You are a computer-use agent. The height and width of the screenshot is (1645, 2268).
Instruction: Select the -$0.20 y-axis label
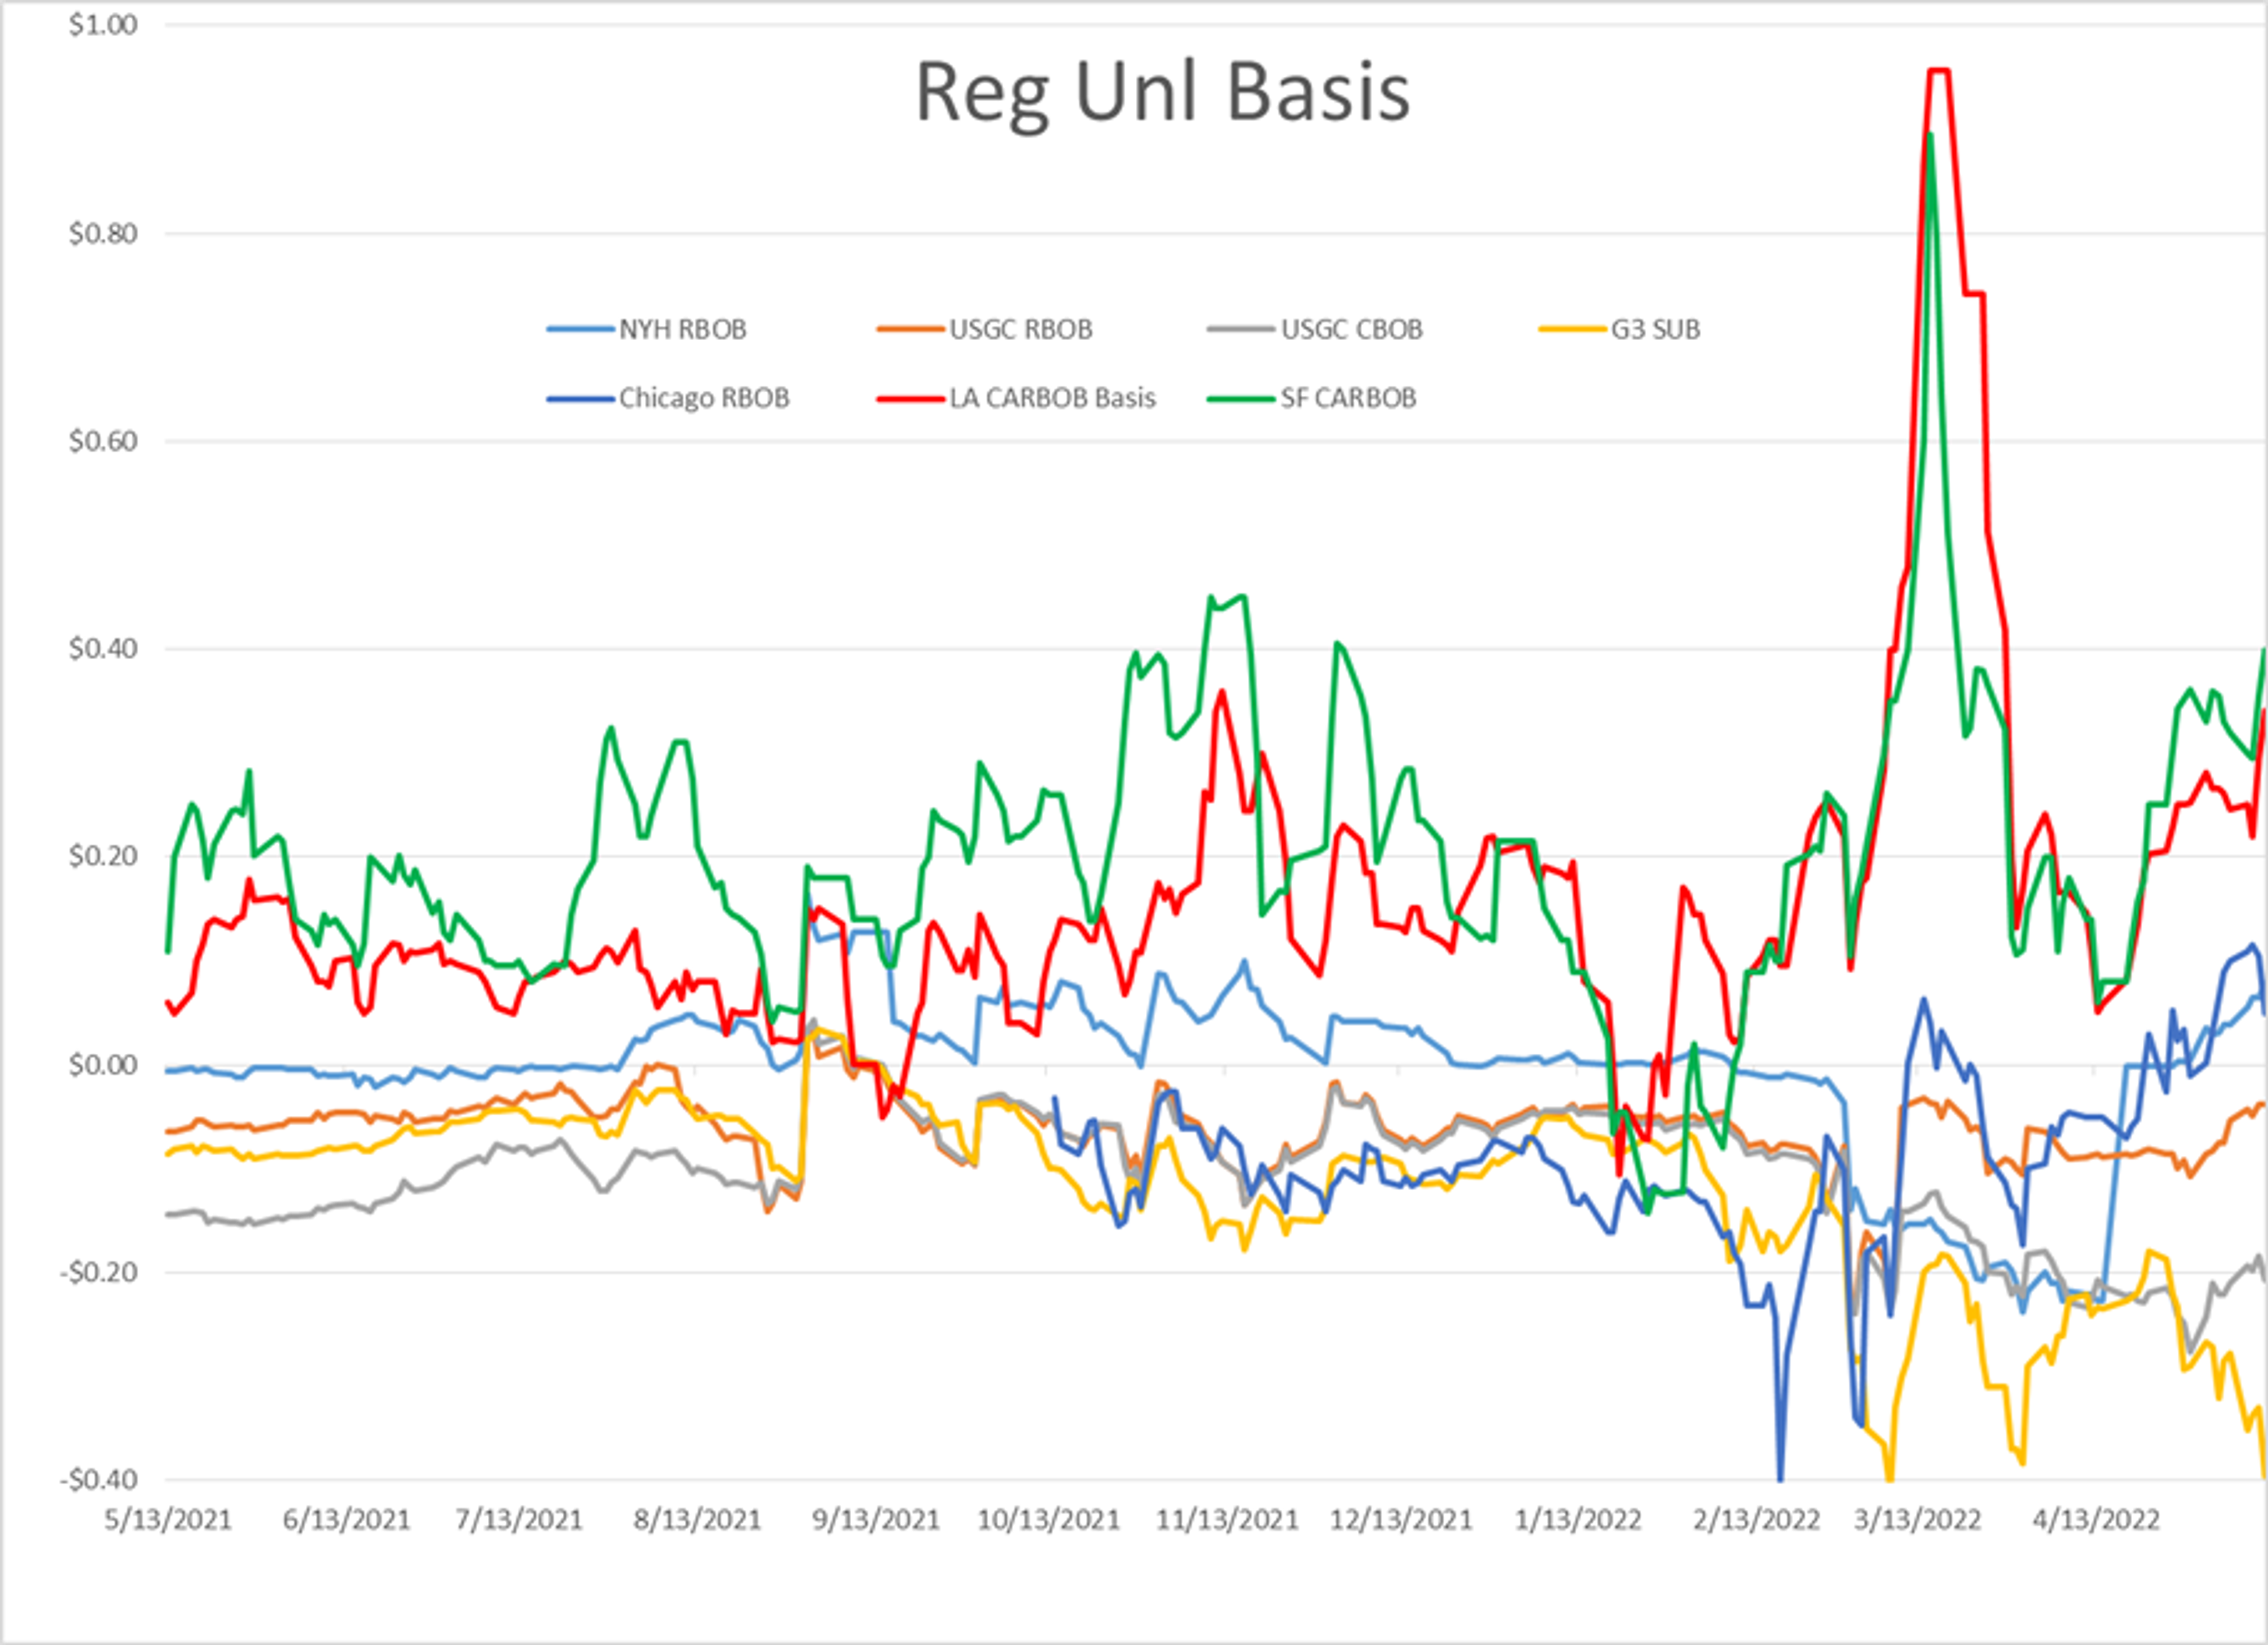click(x=99, y=1272)
